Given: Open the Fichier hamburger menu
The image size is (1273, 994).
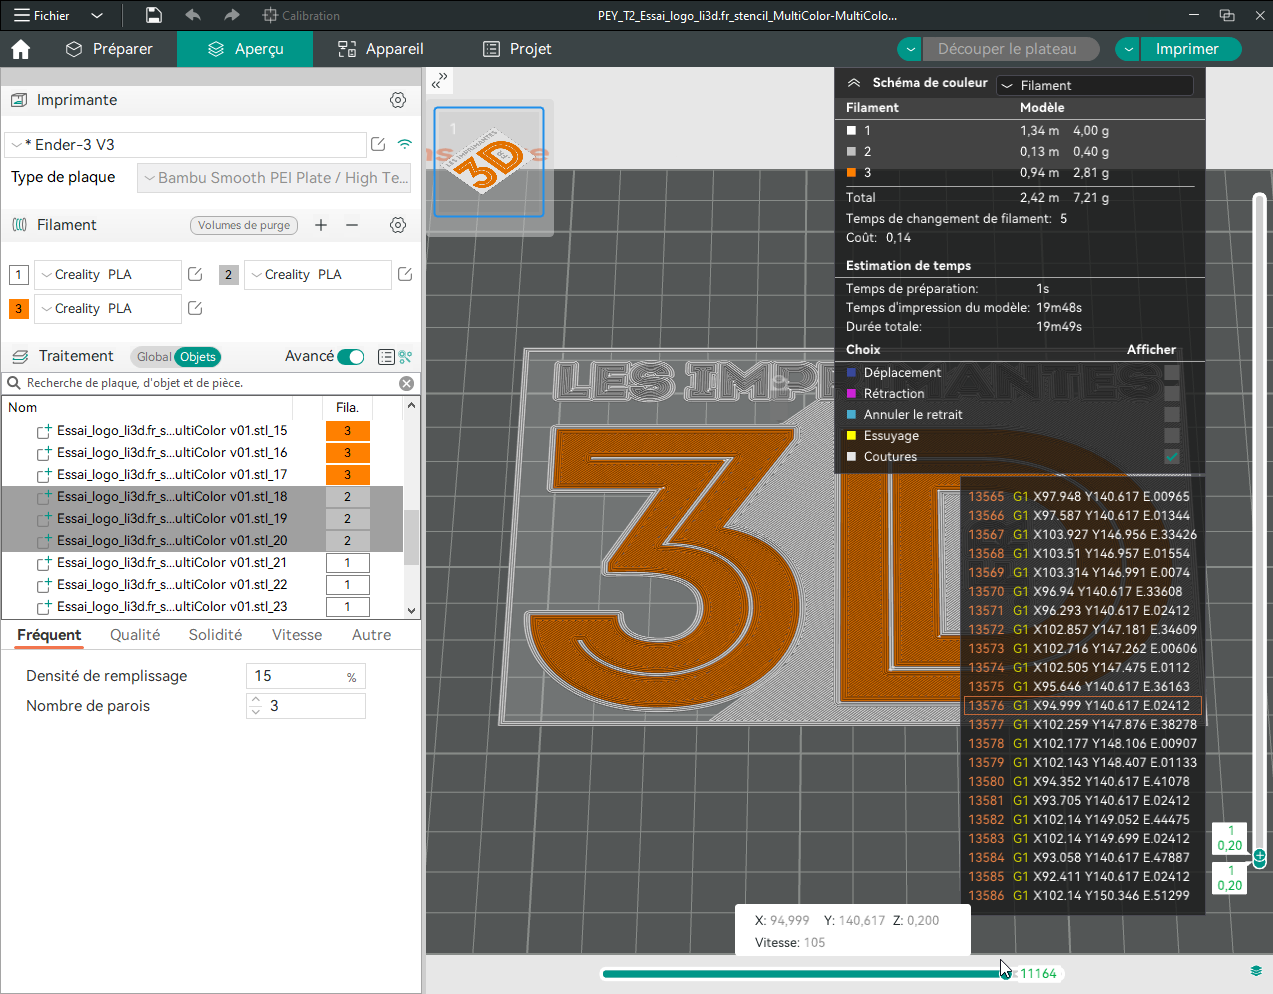Looking at the screenshot, I should 42,15.
